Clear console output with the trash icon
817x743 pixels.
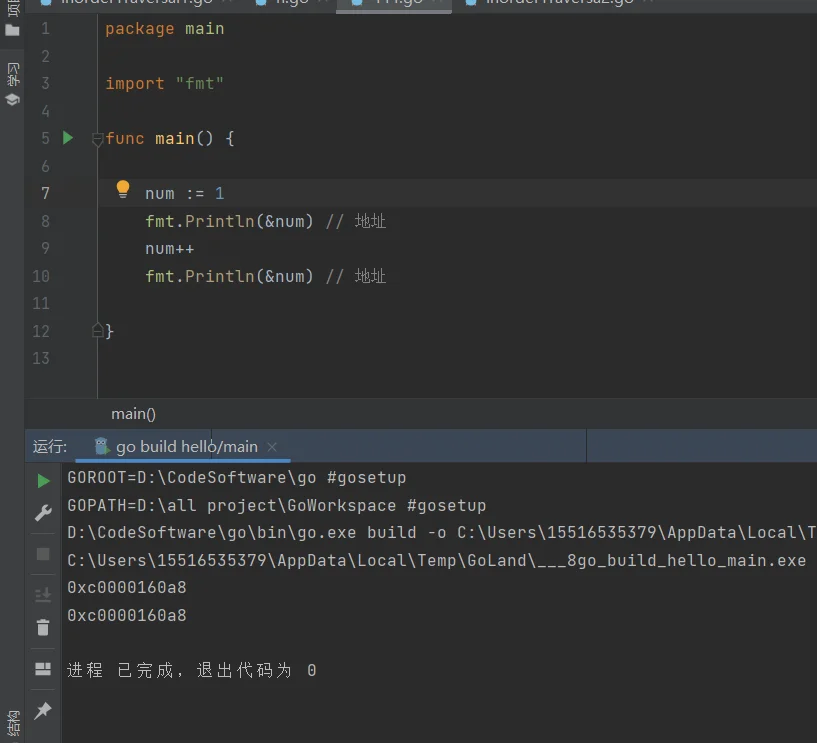click(43, 627)
